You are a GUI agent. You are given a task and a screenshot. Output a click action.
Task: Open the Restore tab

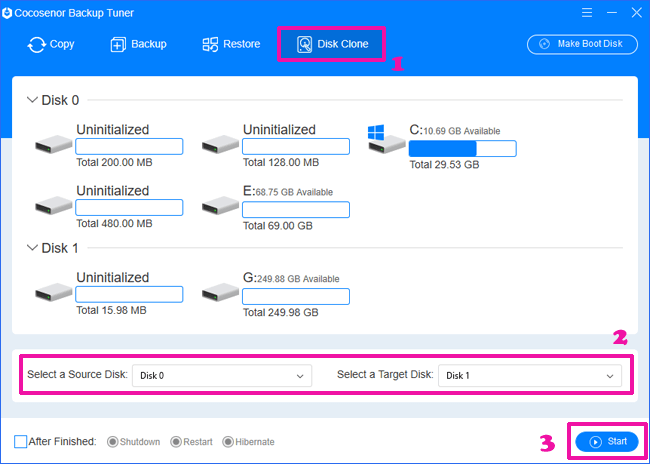click(231, 44)
